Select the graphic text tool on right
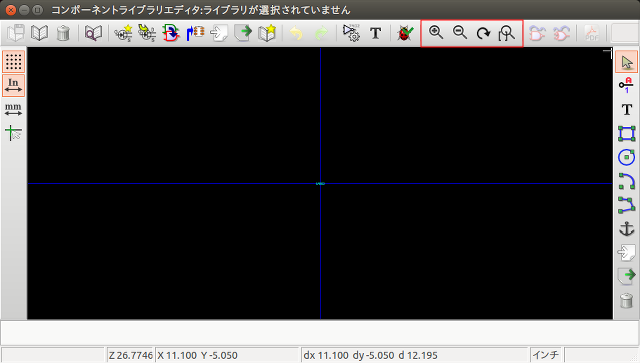The image size is (640, 363). pos(627,109)
